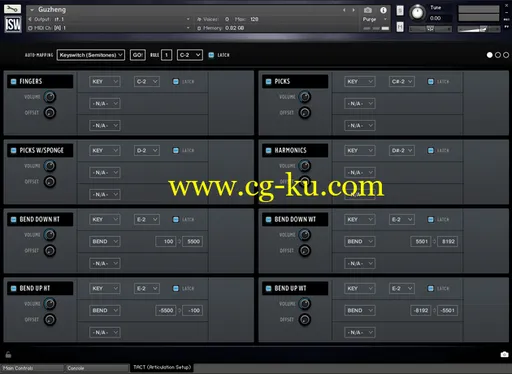Click the lock icon at bottom left
The image size is (512, 374).
8,354
